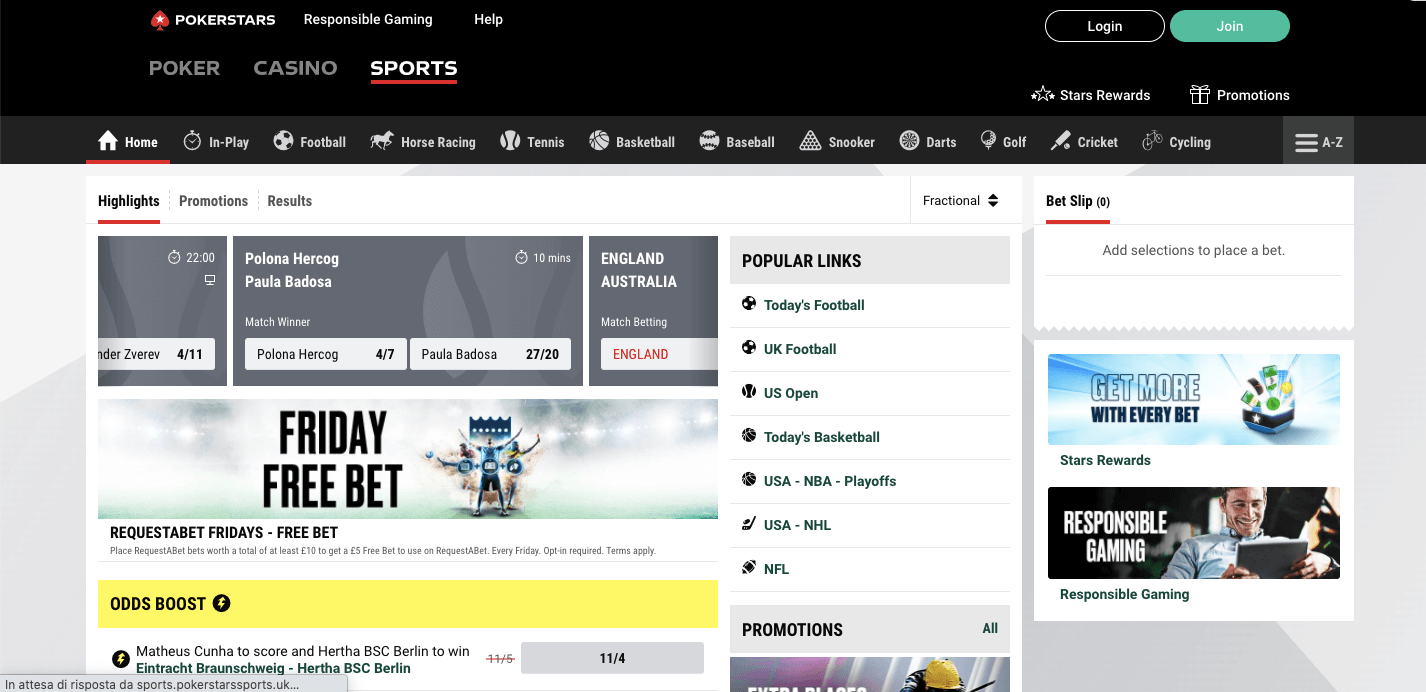
Task: Go to the CASINO section
Action: 295,68
